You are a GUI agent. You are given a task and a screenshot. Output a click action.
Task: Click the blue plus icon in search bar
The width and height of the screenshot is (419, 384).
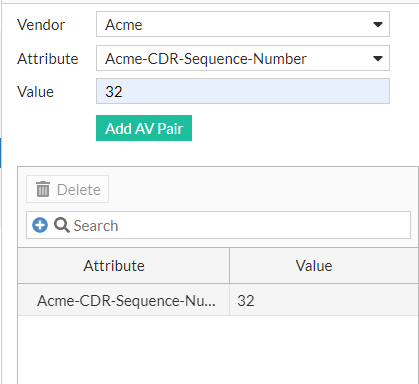point(40,225)
